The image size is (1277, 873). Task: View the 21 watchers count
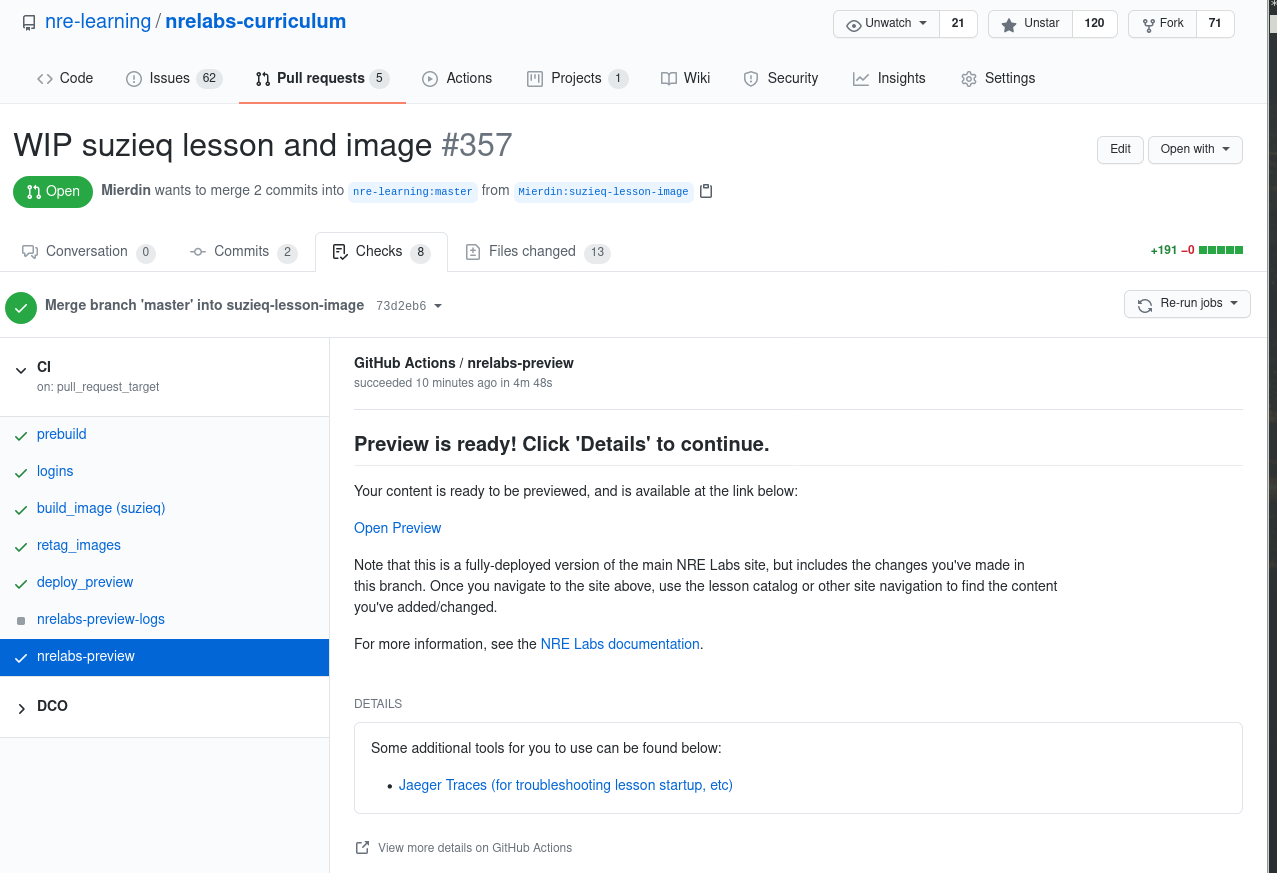[x=958, y=24]
